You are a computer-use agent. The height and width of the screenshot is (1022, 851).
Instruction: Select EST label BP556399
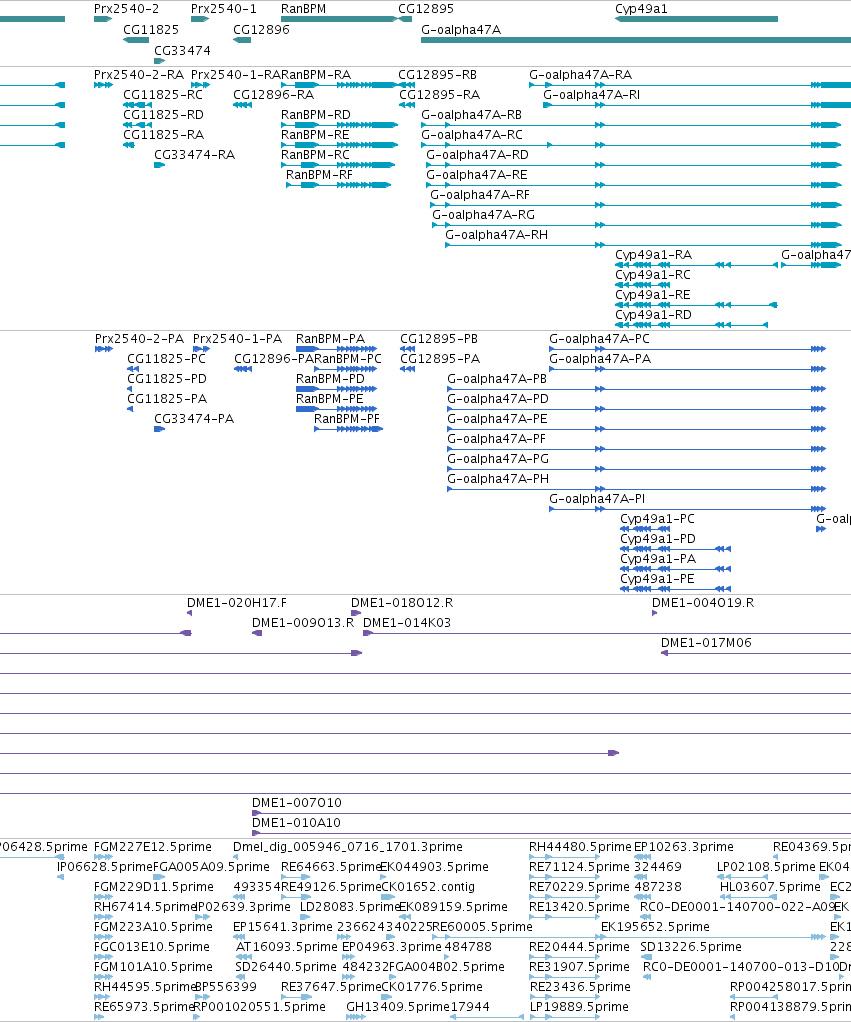tap(226, 987)
